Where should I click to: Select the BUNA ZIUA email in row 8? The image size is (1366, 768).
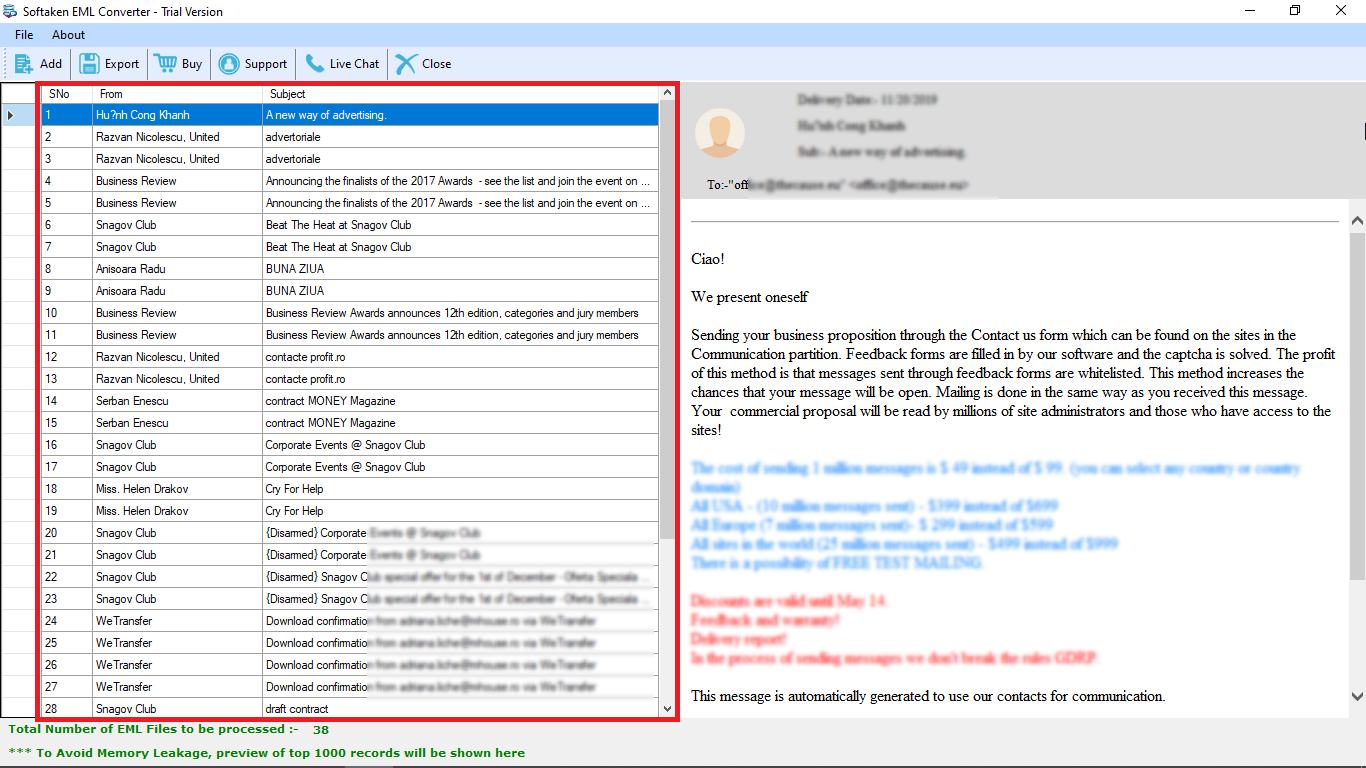pyautogui.click(x=294, y=269)
